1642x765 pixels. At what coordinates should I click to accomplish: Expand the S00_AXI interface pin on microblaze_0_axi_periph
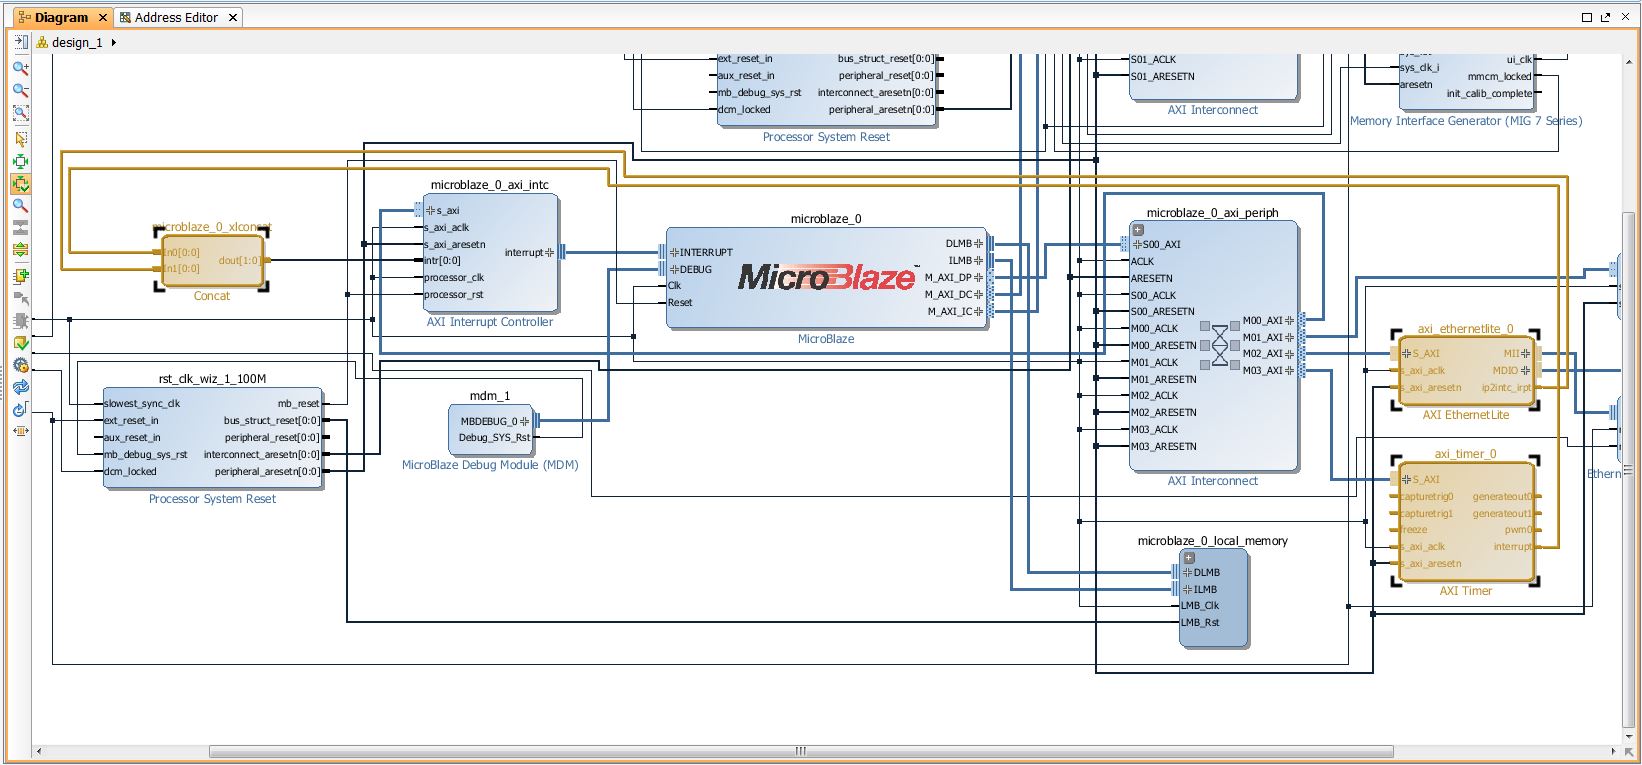(1137, 244)
